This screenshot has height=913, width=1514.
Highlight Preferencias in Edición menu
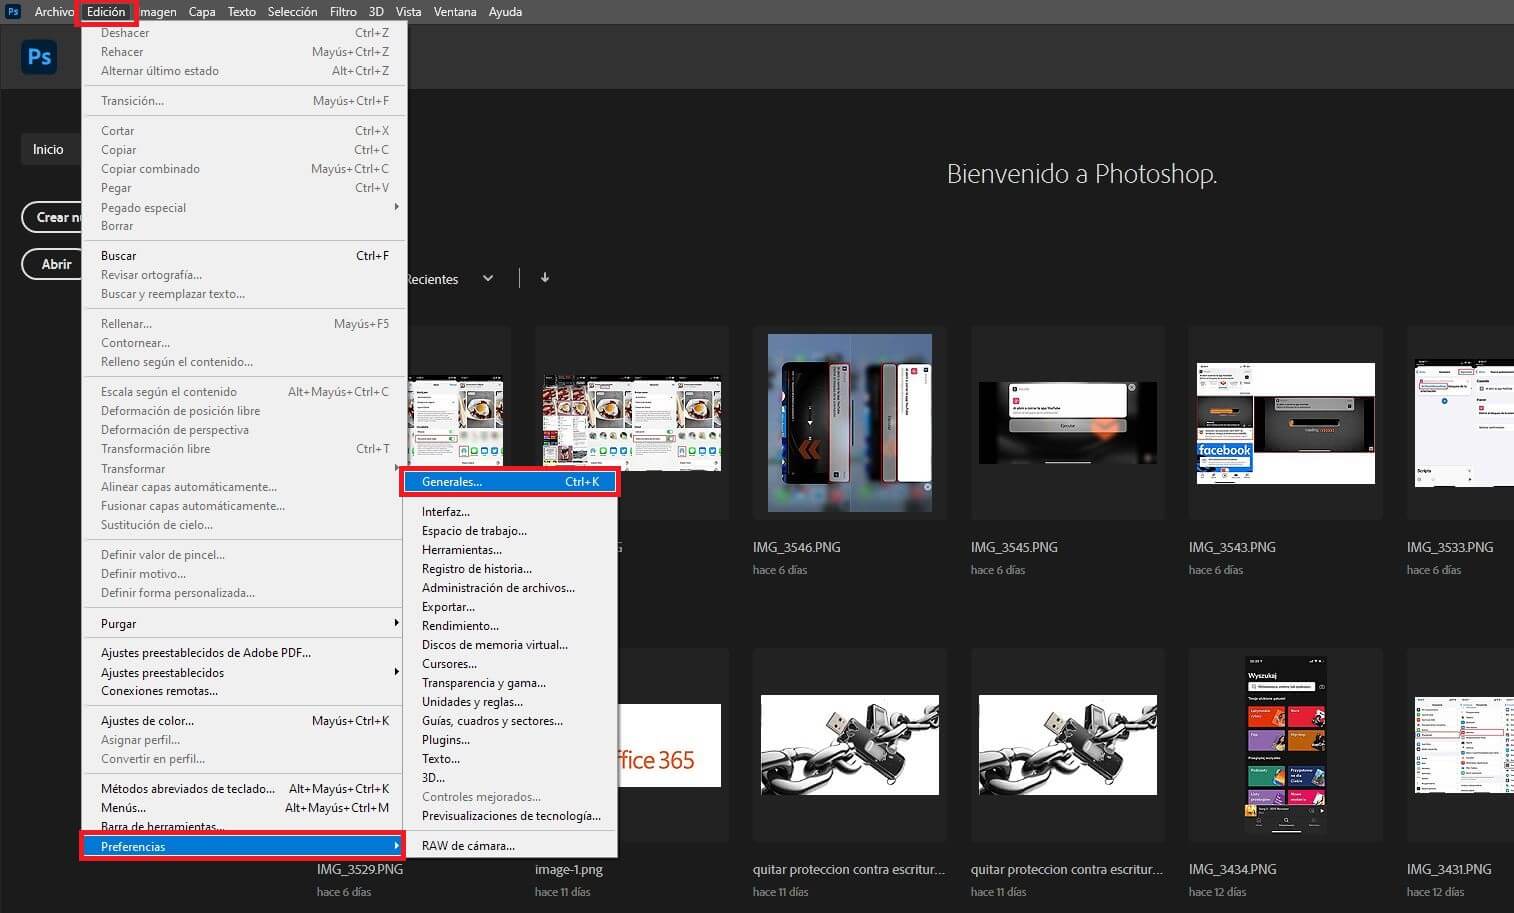pos(243,846)
